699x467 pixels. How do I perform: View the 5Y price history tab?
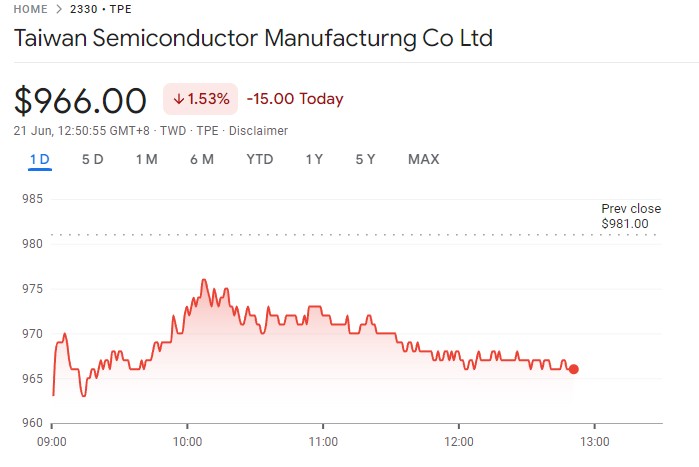[365, 160]
